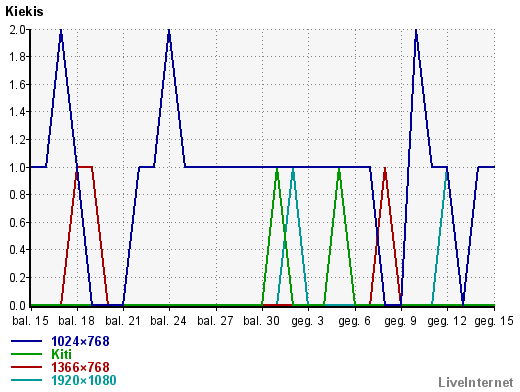This screenshot has height=392, width=520.
Task: Click the Kiekis chart title
Action: 24,12
